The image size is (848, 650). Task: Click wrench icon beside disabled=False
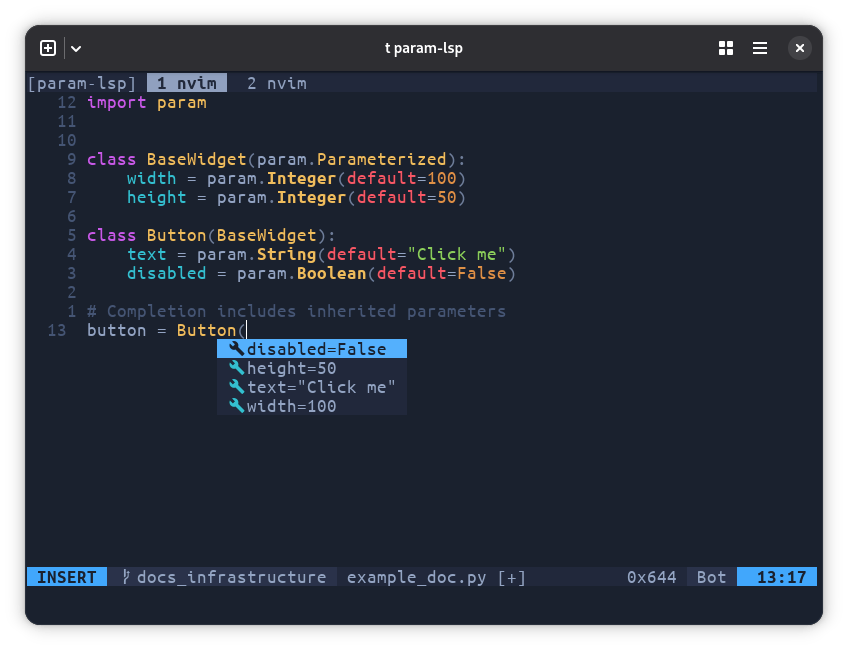tap(236, 349)
